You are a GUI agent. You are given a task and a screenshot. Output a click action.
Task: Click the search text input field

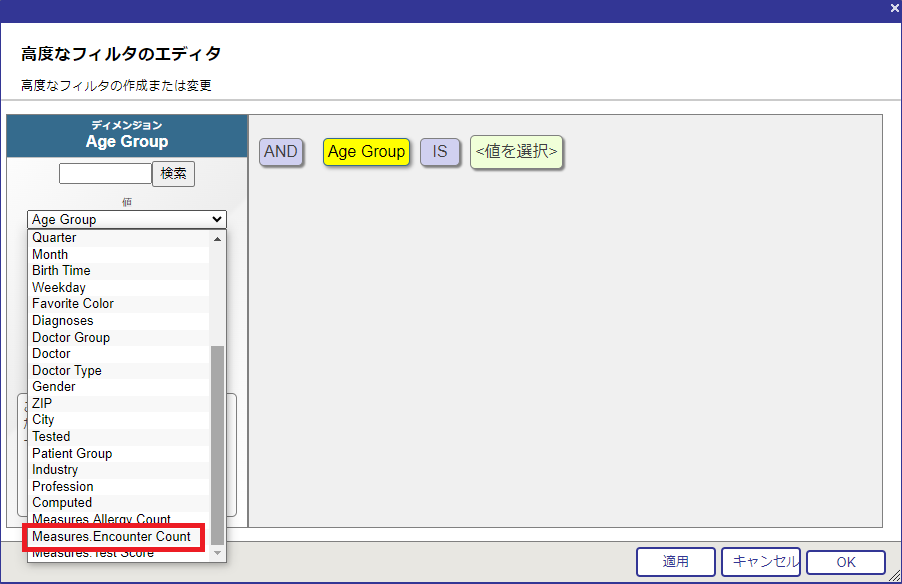click(105, 173)
